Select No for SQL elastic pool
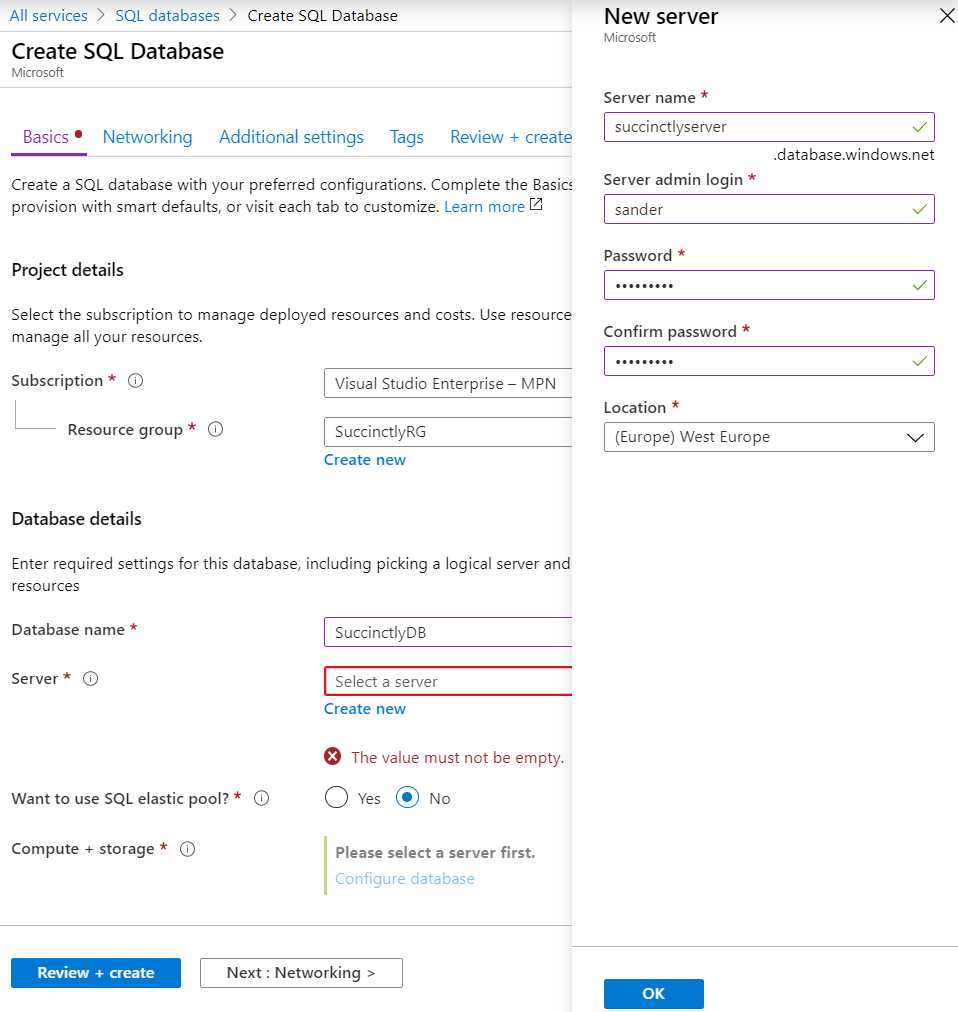 404,798
